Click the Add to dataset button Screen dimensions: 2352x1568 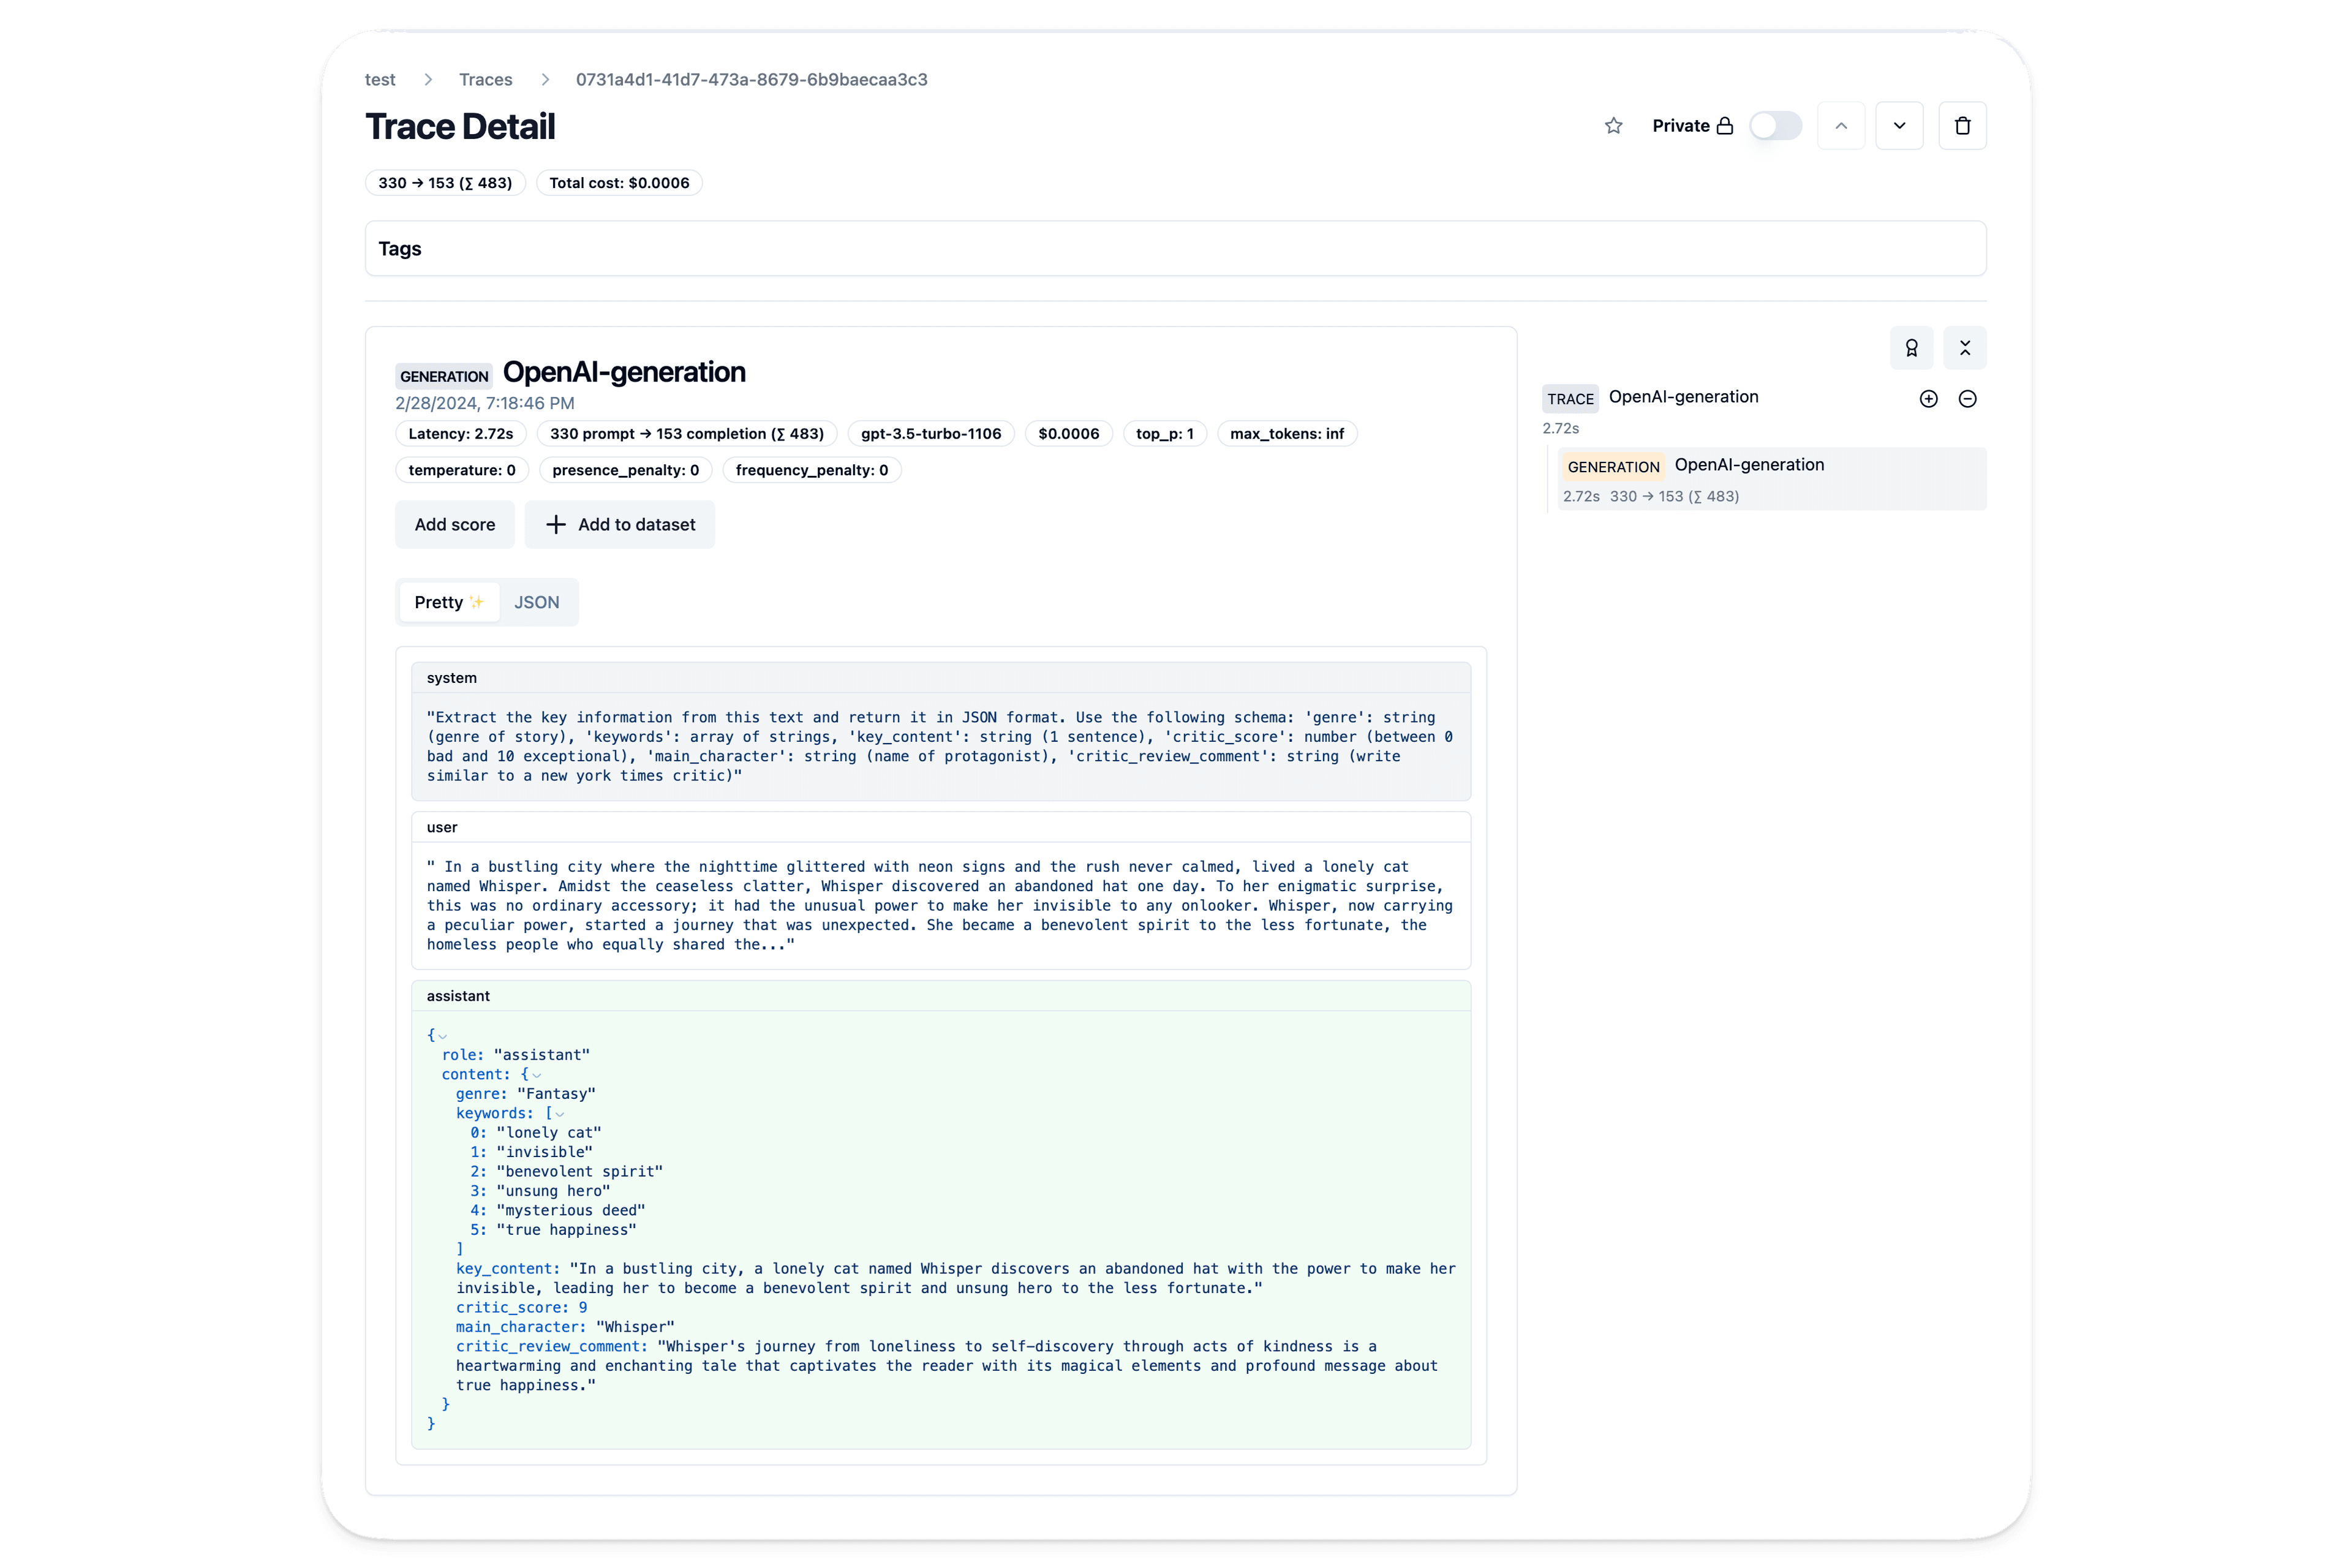(620, 524)
